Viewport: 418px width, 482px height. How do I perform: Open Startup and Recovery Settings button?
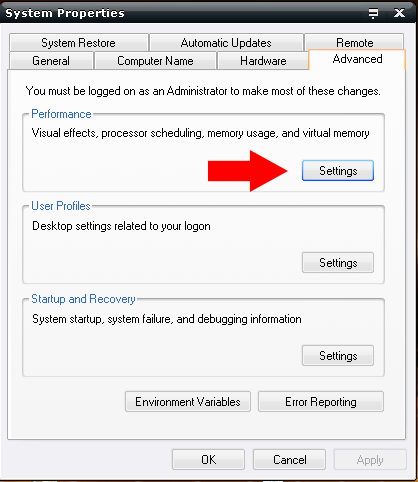point(338,356)
